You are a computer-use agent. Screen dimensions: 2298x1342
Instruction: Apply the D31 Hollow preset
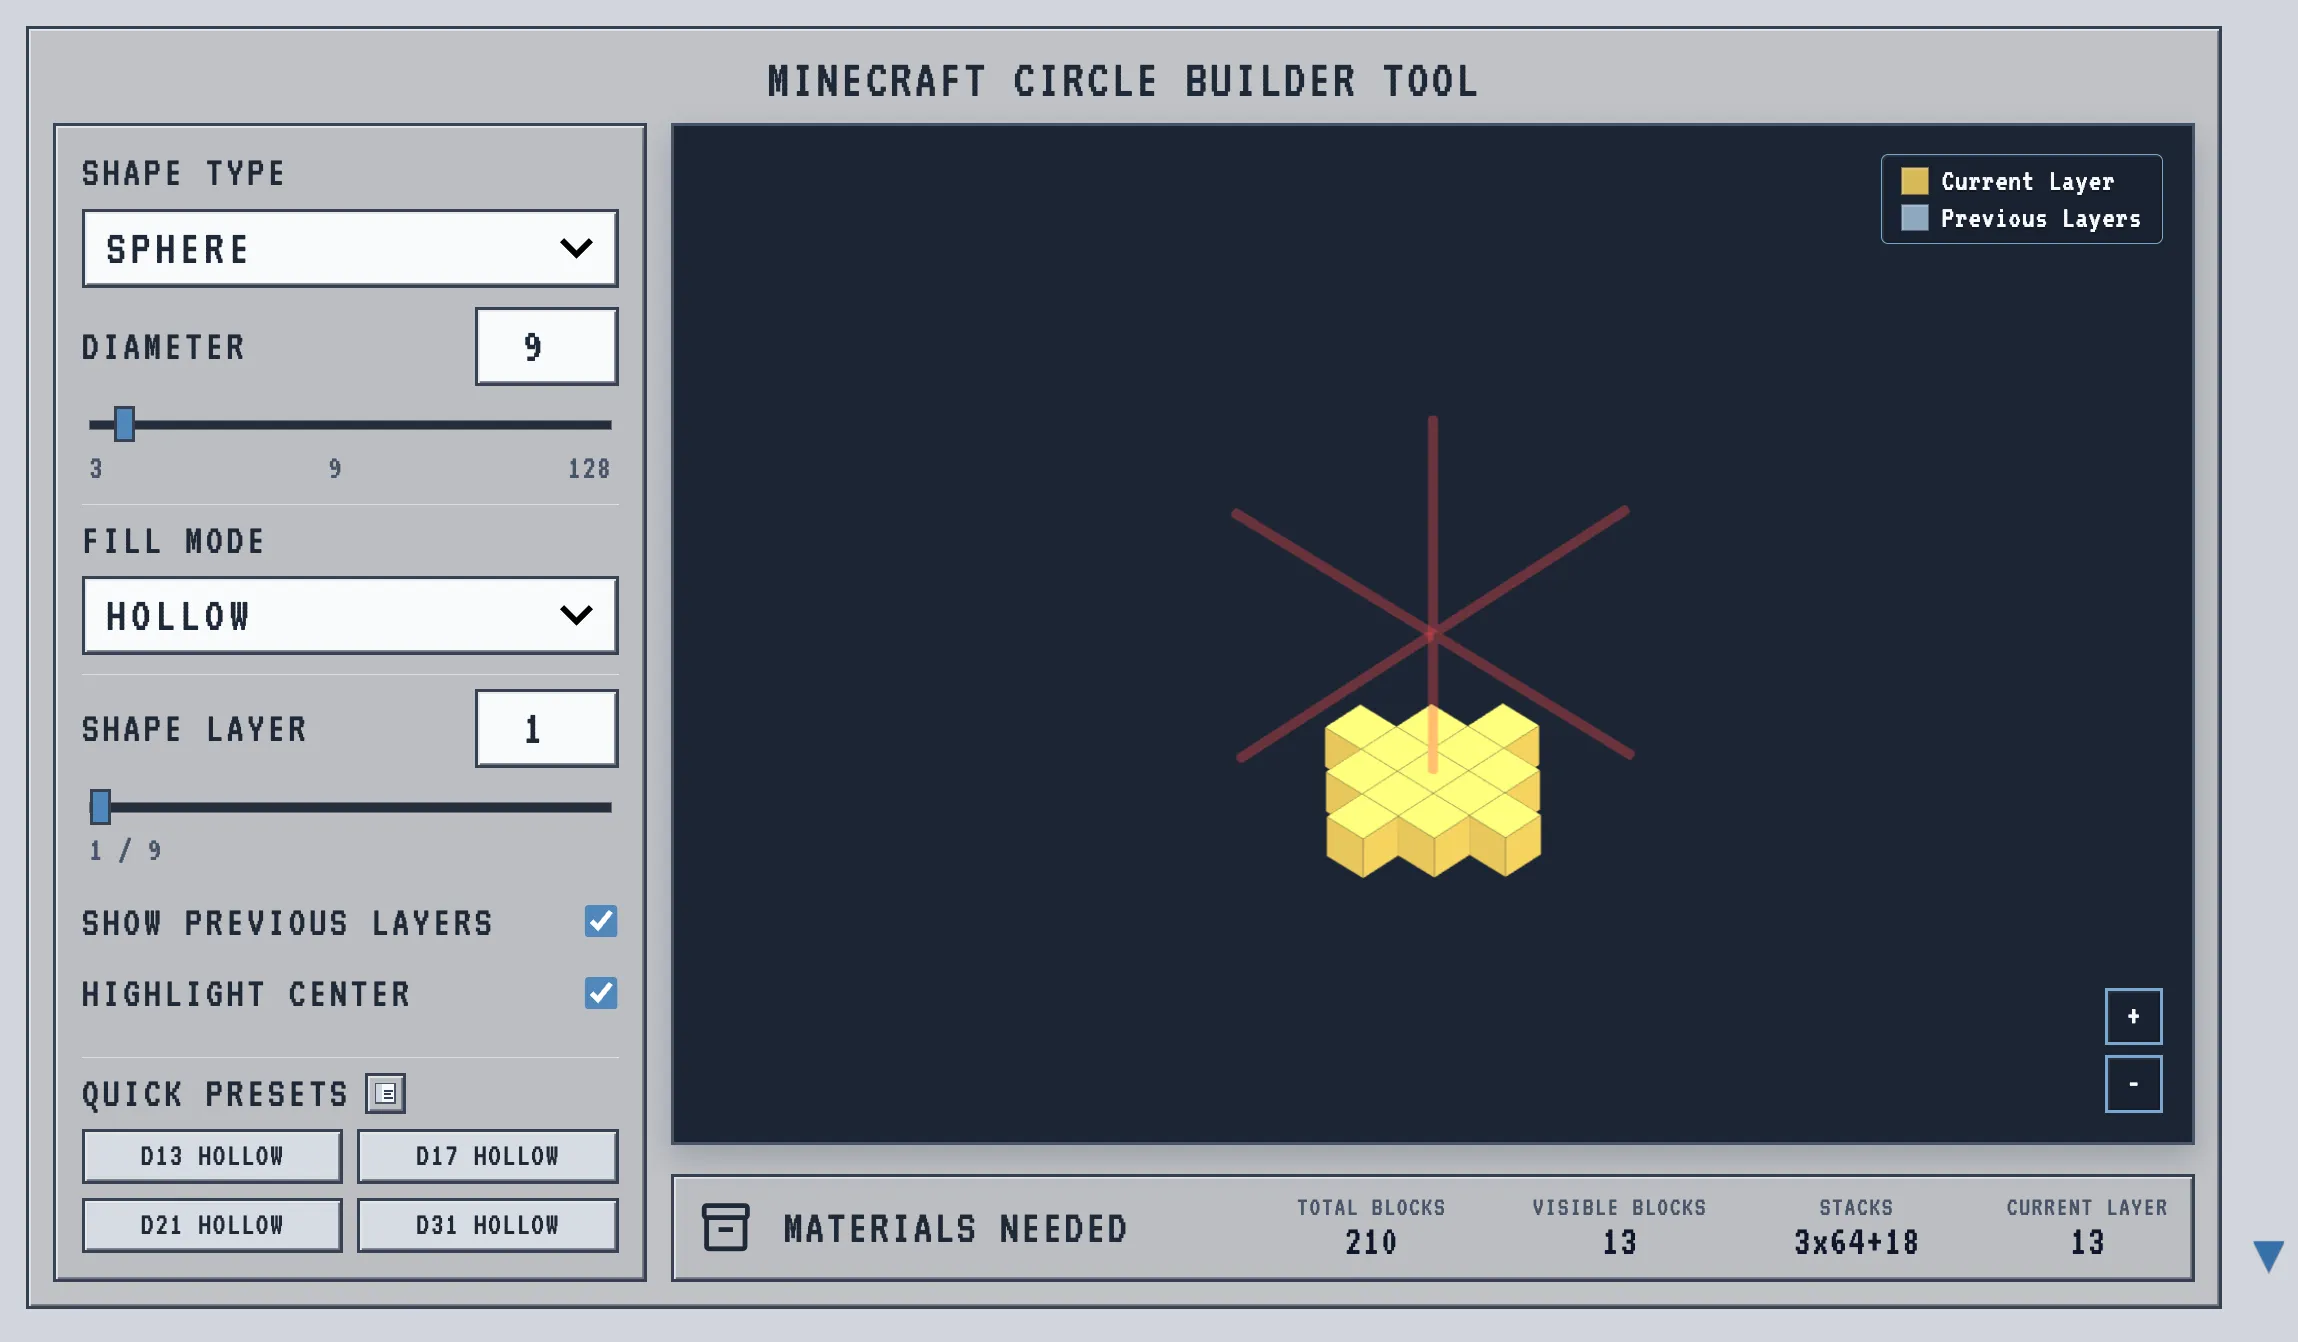488,1225
